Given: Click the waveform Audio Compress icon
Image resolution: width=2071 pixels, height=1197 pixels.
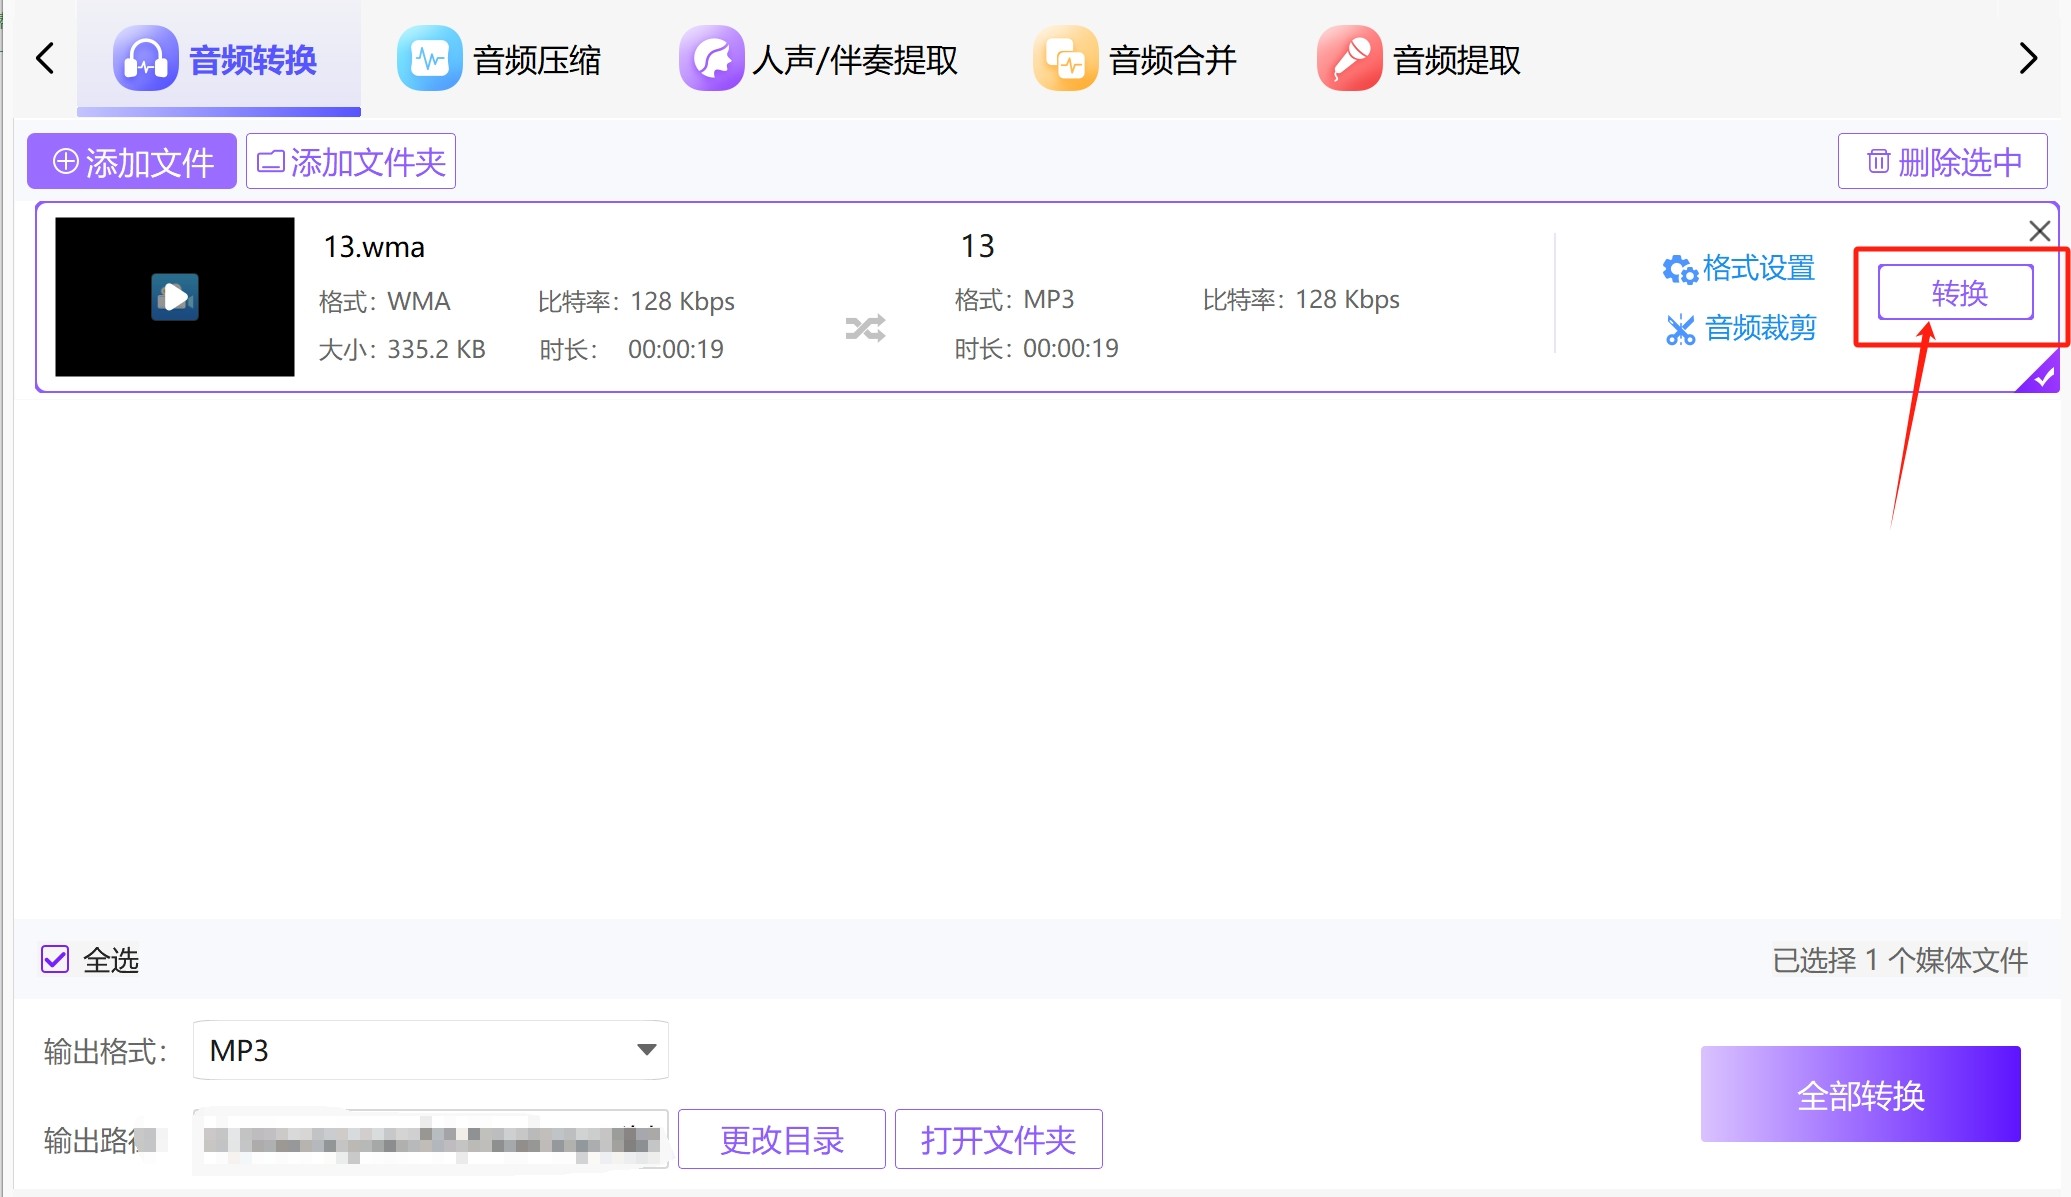Looking at the screenshot, I should pyautogui.click(x=429, y=60).
